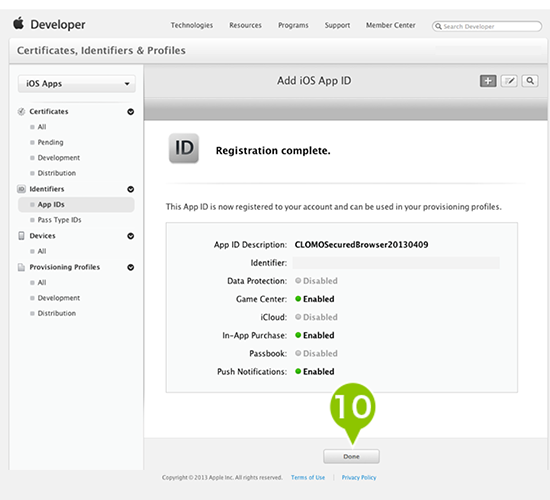Click the Provisioning Profiles document icon
The width and height of the screenshot is (550, 500).
click(21, 267)
